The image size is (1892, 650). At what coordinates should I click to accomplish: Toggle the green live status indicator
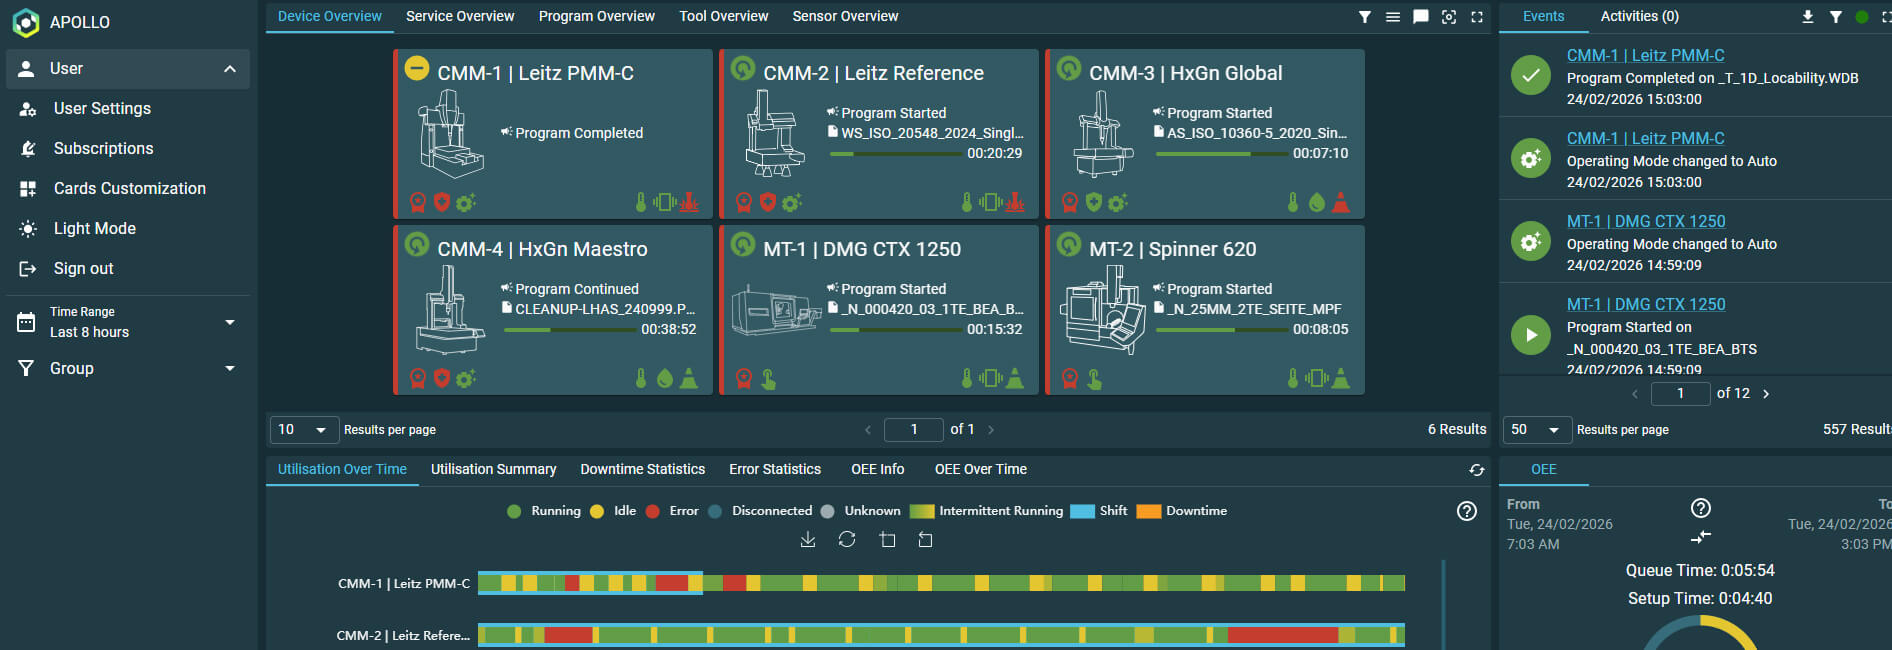[1862, 17]
